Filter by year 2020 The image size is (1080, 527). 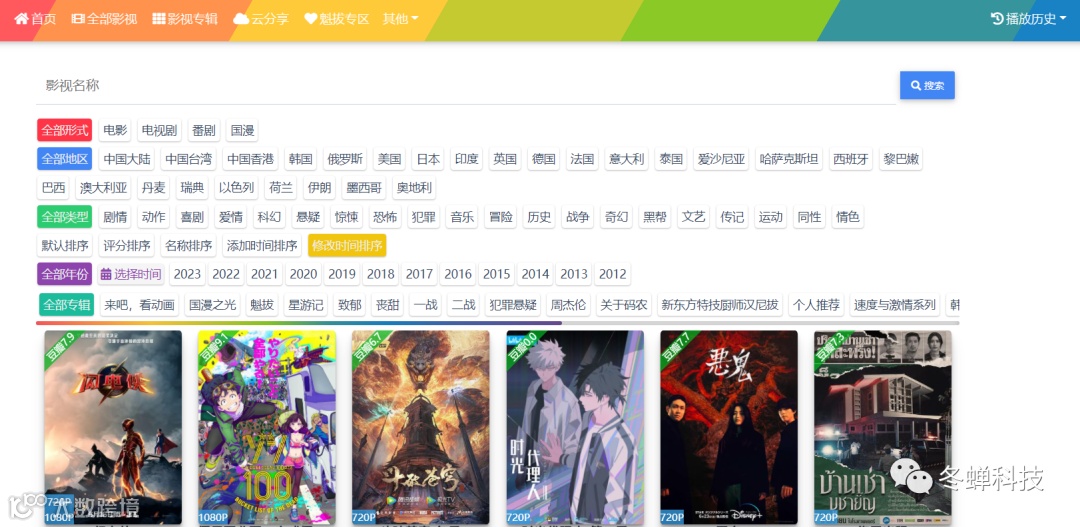point(303,274)
